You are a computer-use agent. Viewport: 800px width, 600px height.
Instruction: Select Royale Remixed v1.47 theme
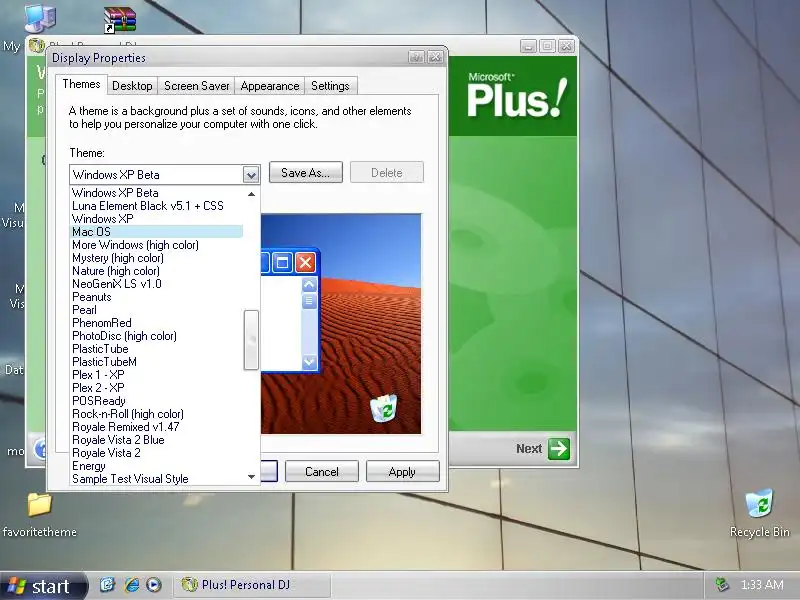tap(156, 427)
